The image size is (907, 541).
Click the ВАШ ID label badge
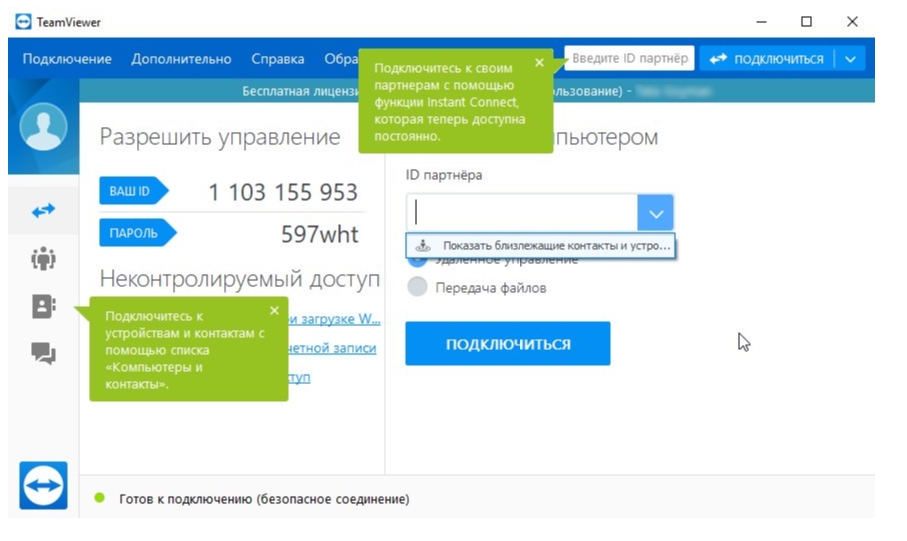click(x=133, y=191)
